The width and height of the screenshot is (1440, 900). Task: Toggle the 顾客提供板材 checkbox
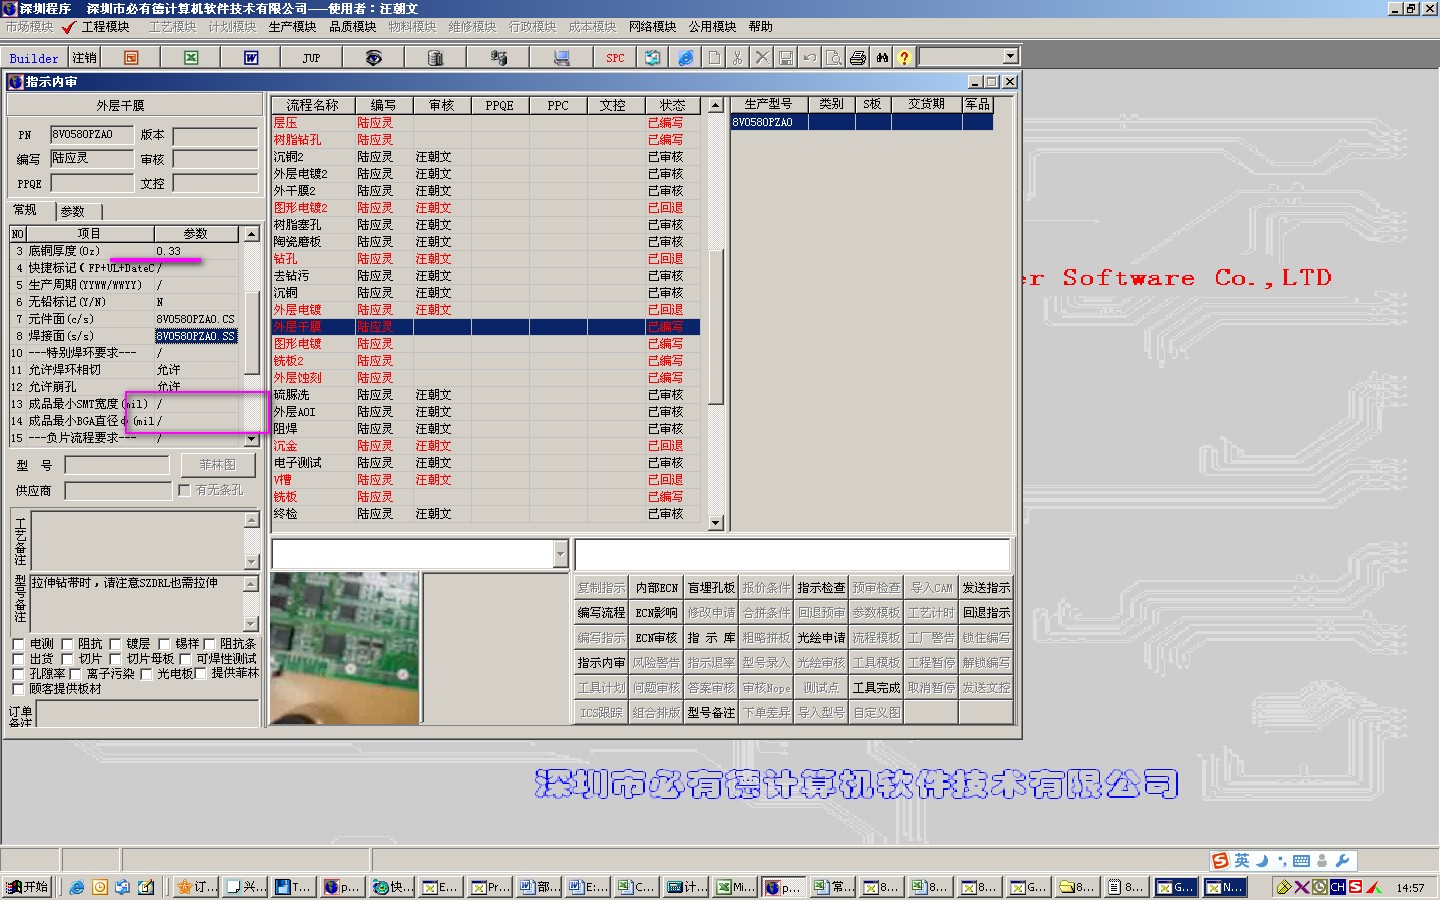click(x=18, y=689)
